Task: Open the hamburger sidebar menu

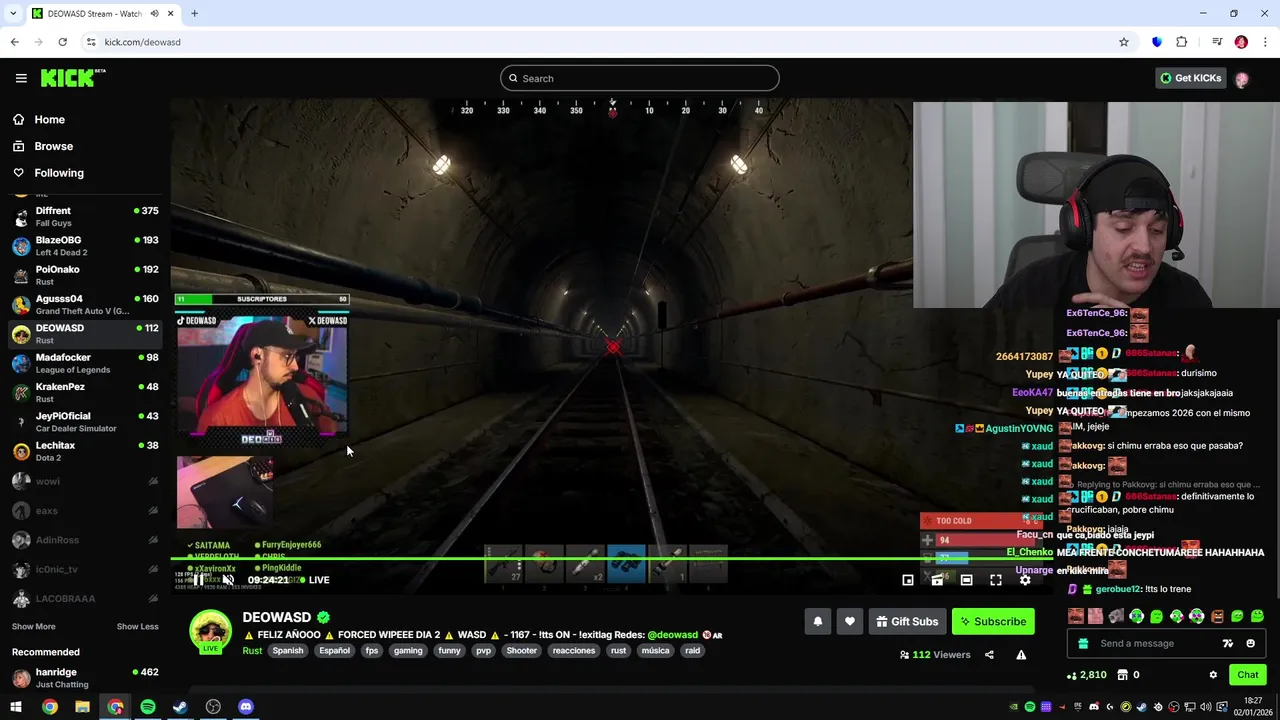Action: pos(21,78)
